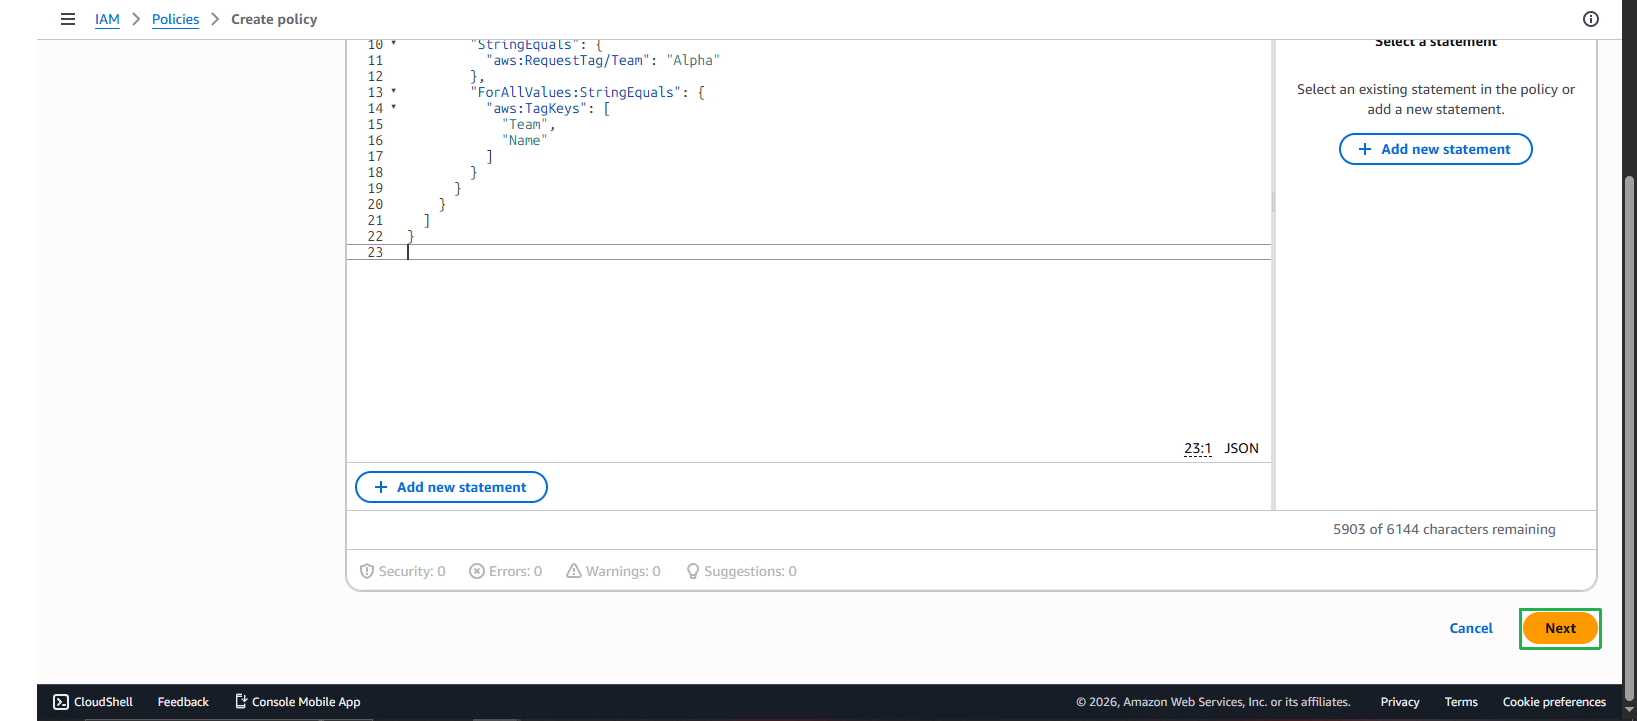Click the characters remaining counter
The width and height of the screenshot is (1637, 721).
[1444, 529]
